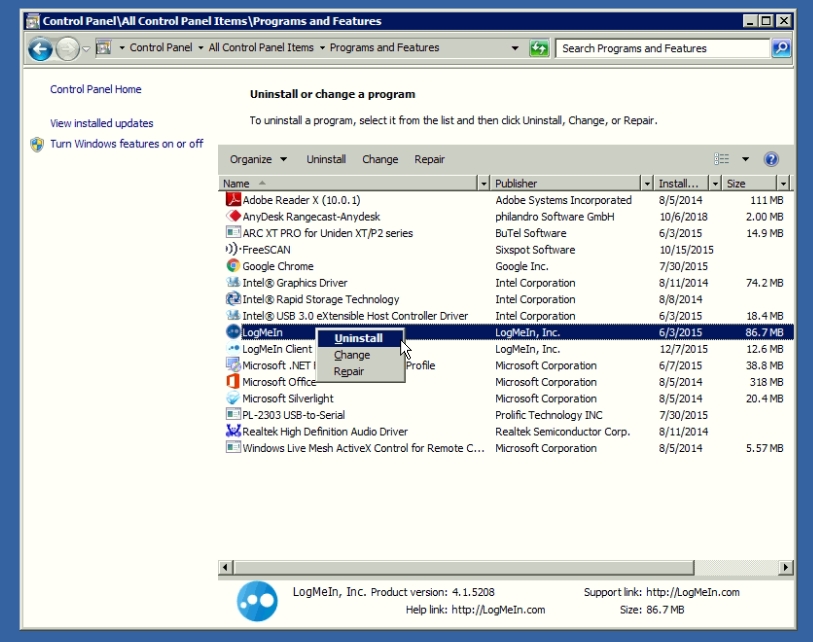The height and width of the screenshot is (642, 813).
Task: Click Uninstall in the toolbar
Action: click(326, 159)
